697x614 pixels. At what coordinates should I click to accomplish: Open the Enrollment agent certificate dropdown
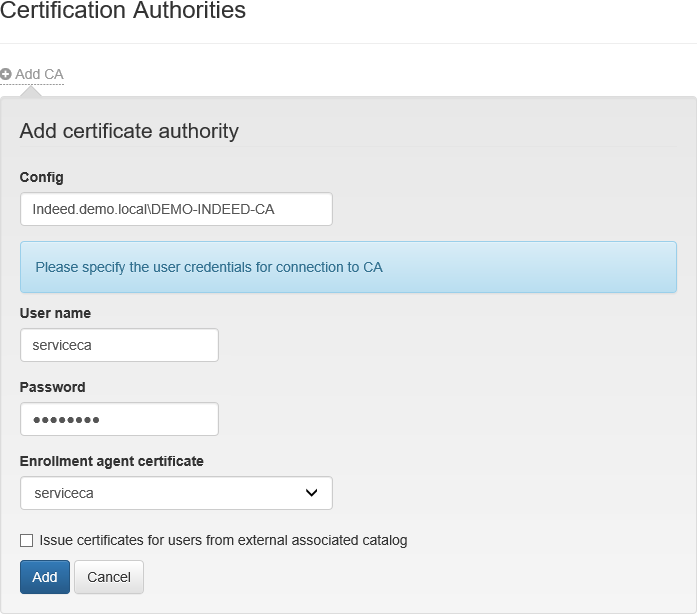coord(176,493)
